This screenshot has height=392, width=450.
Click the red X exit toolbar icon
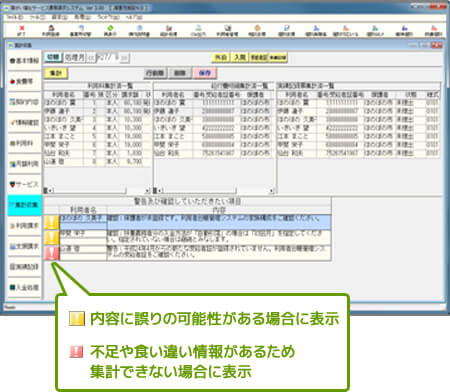22,30
